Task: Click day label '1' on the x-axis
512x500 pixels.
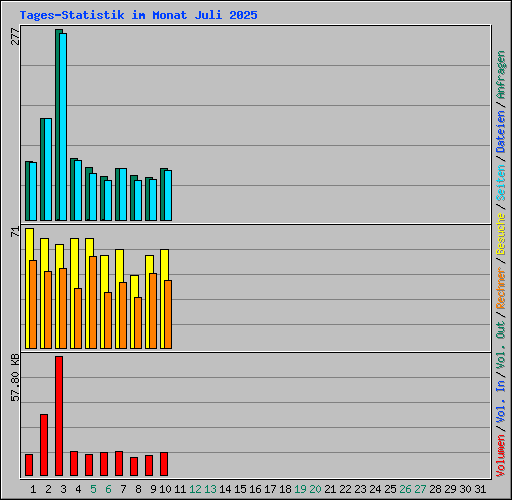Action: pos(33,489)
